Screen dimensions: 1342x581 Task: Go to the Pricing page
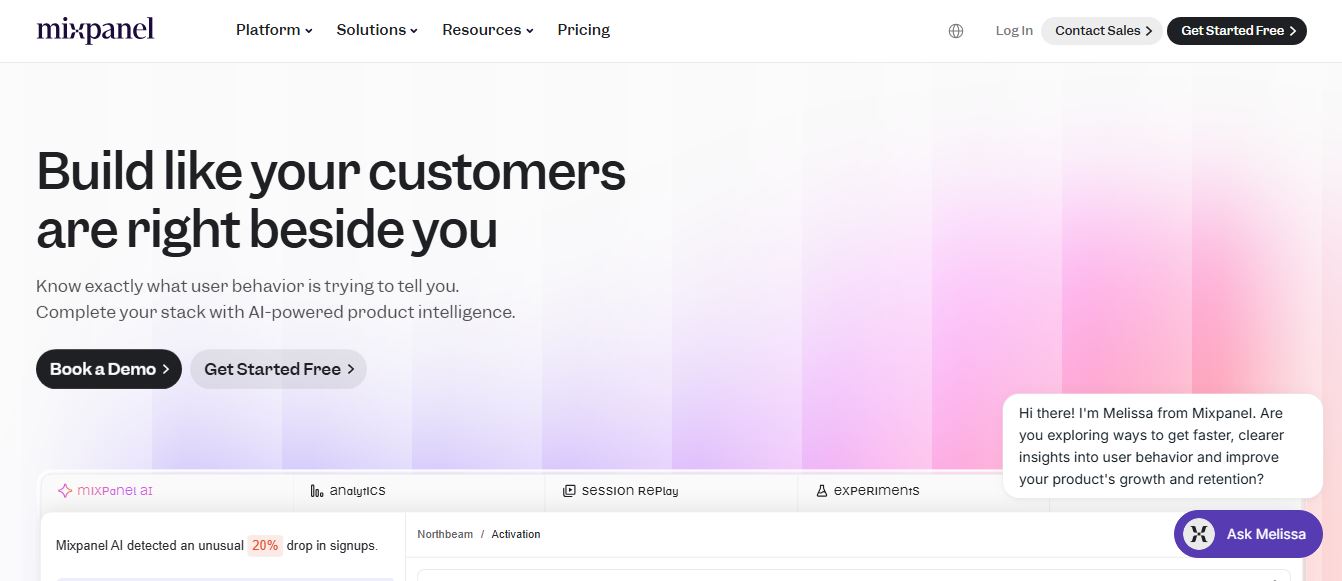click(584, 30)
